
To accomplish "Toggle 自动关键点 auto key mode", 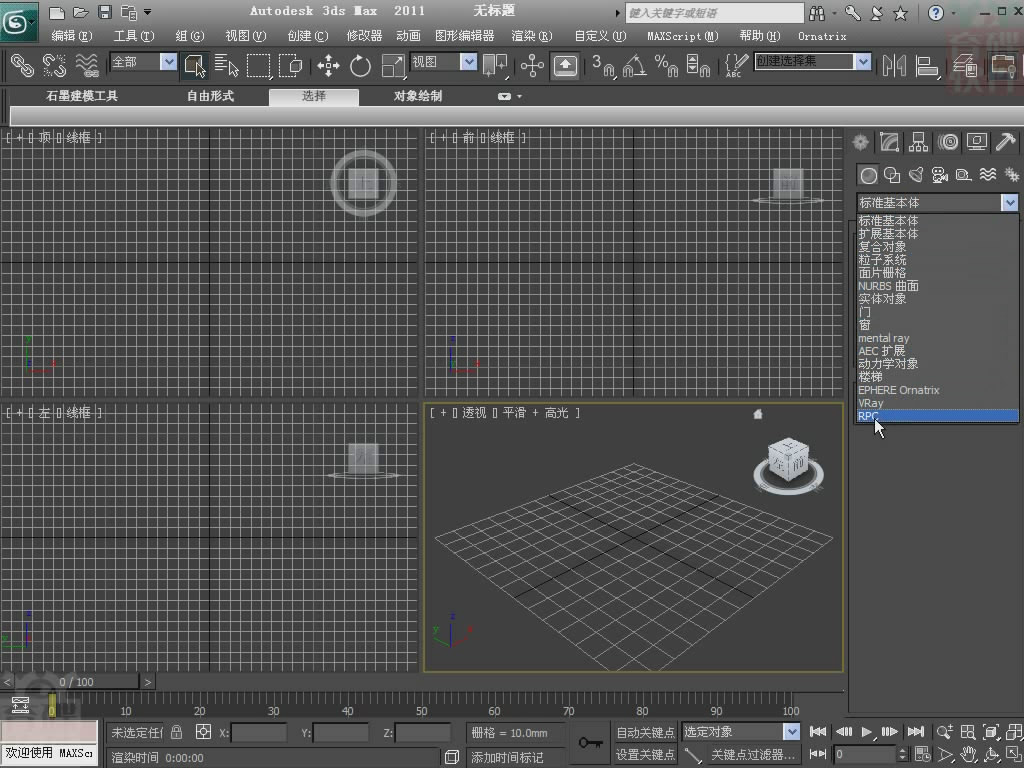I will click(x=645, y=732).
